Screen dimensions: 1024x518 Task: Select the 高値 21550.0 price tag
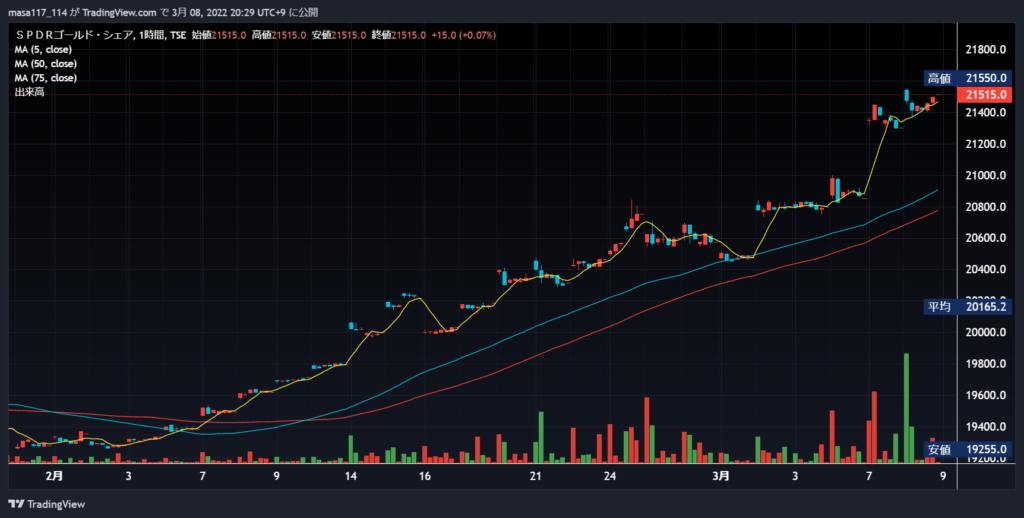tap(968, 78)
